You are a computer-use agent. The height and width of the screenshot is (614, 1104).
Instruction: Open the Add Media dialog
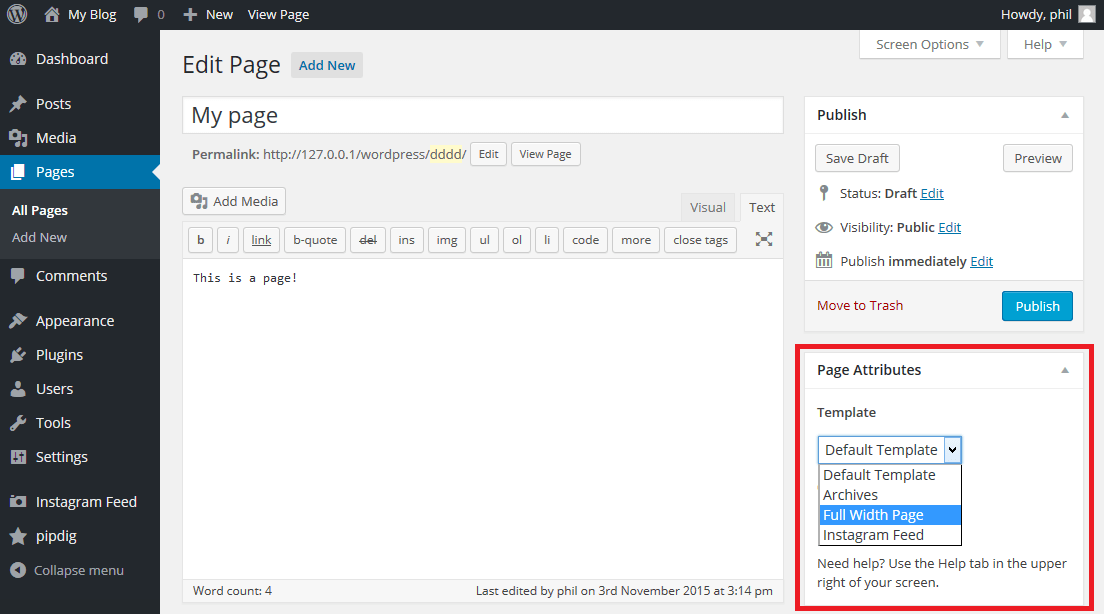click(x=233, y=201)
